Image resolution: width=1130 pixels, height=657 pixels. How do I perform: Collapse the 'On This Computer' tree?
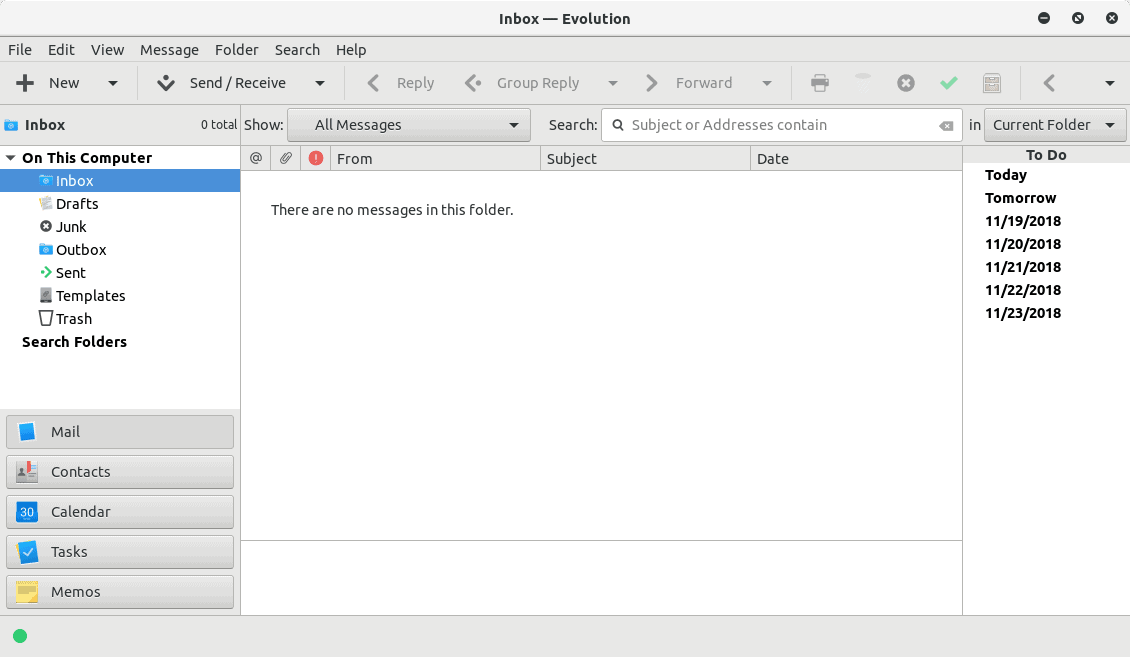pos(11,158)
